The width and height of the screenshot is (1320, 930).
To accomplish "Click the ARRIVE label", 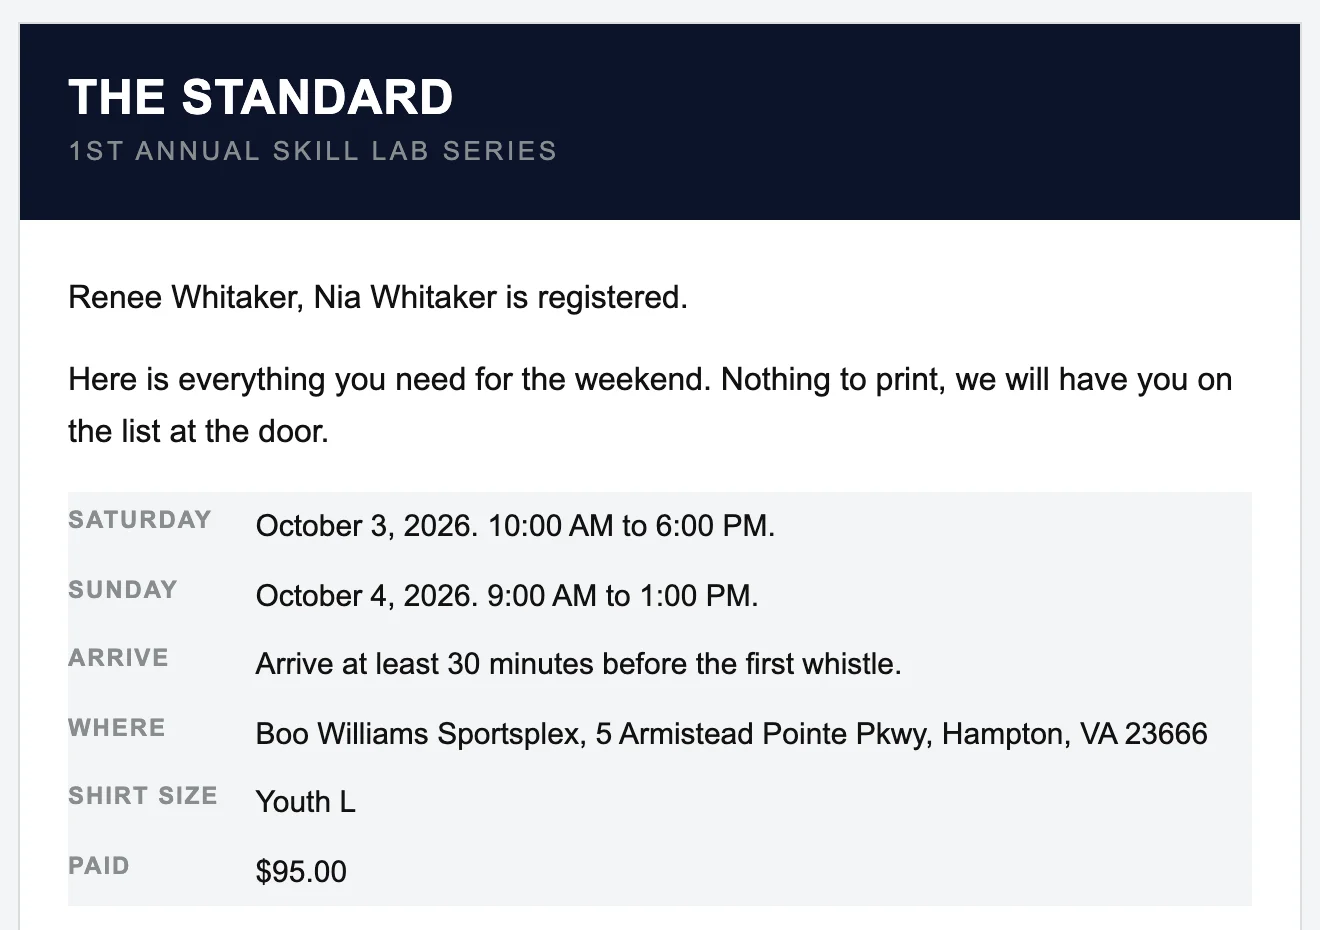I will point(118,658).
